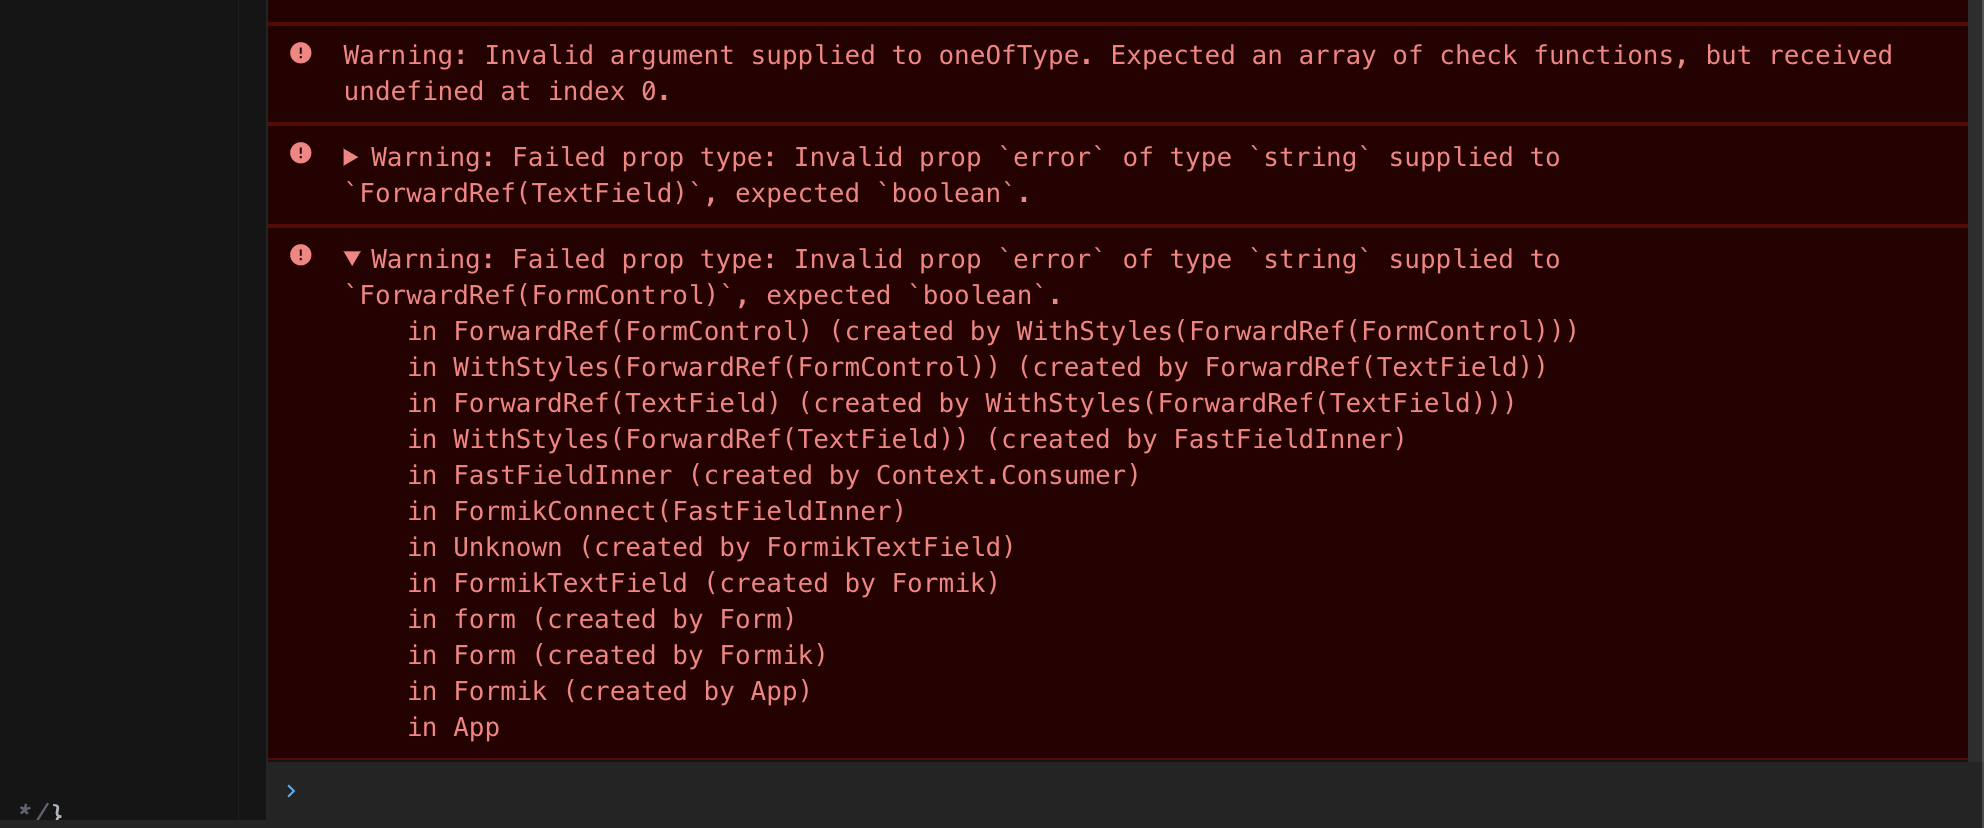The height and width of the screenshot is (828, 1984).
Task: Click the blue console input prompt chevron
Action: (x=291, y=790)
